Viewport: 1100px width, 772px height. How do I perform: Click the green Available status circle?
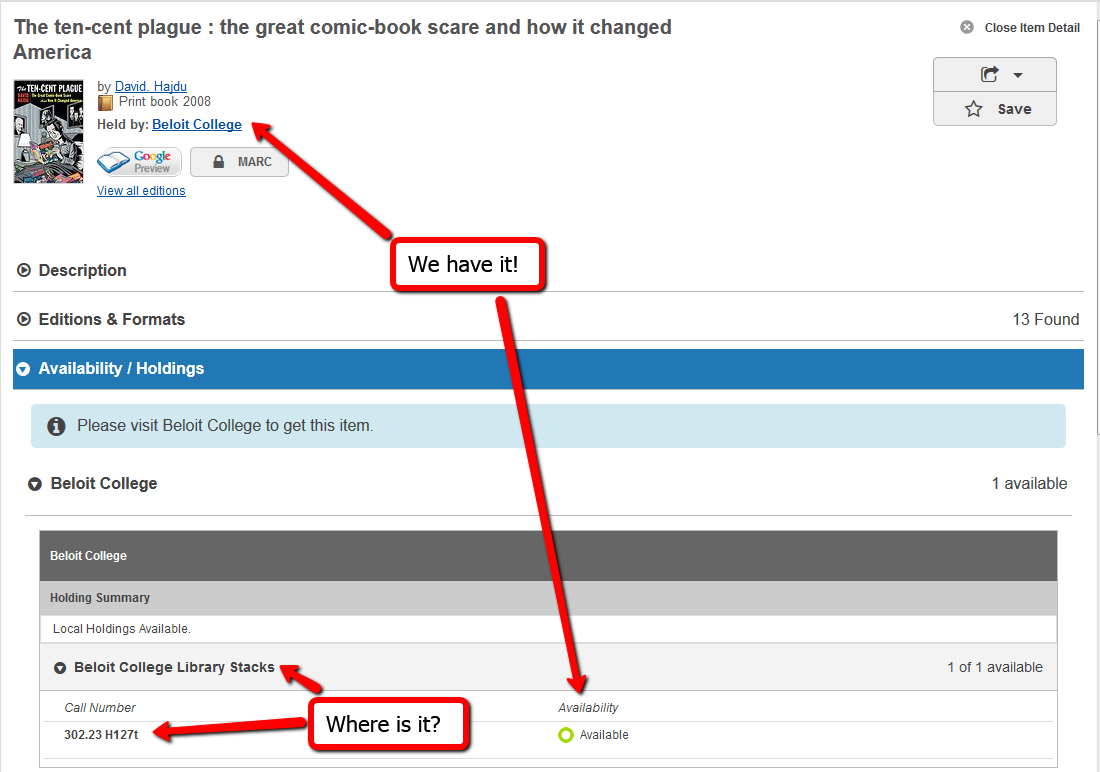click(x=566, y=735)
